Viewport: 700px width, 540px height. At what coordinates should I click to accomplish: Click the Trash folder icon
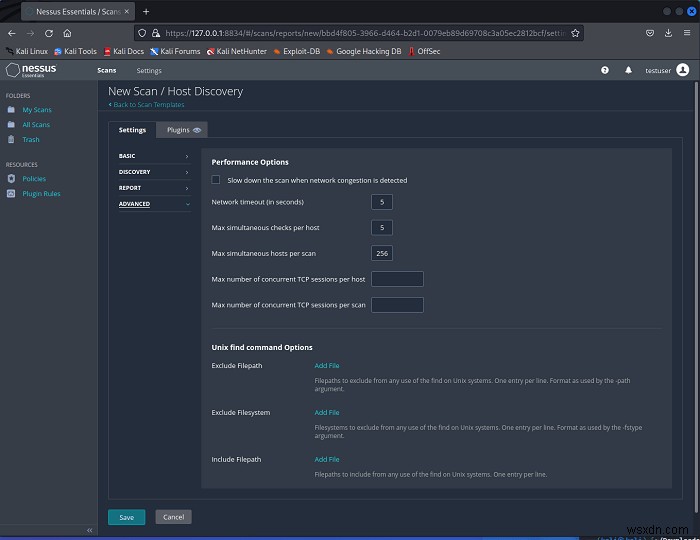tap(11, 139)
